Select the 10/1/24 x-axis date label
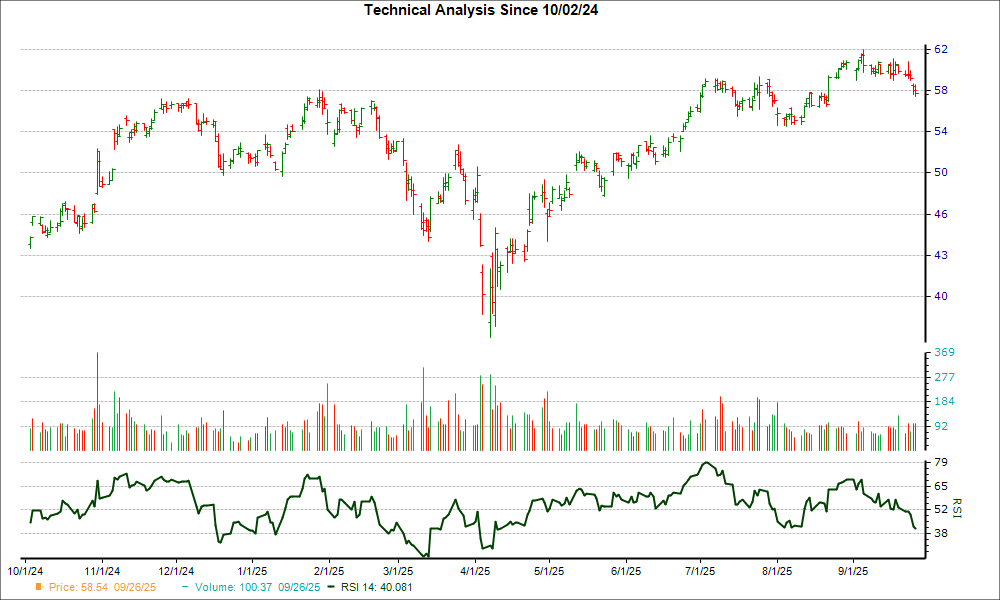The image size is (1000, 600). [x=26, y=571]
